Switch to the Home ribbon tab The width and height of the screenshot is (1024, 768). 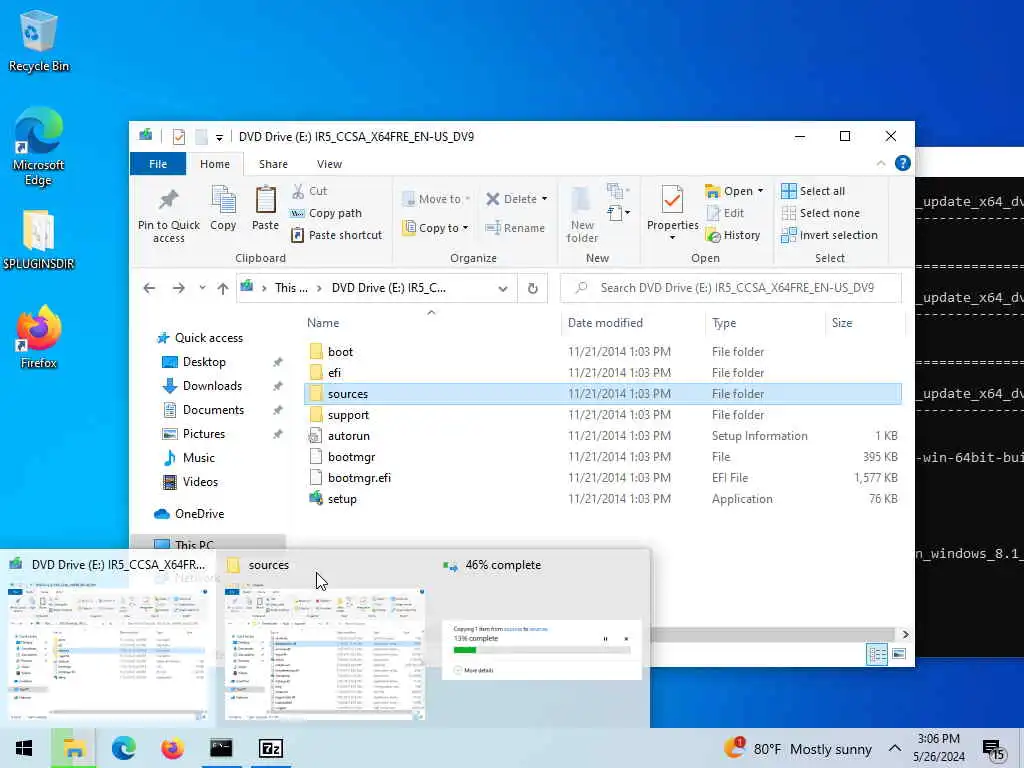click(215, 164)
